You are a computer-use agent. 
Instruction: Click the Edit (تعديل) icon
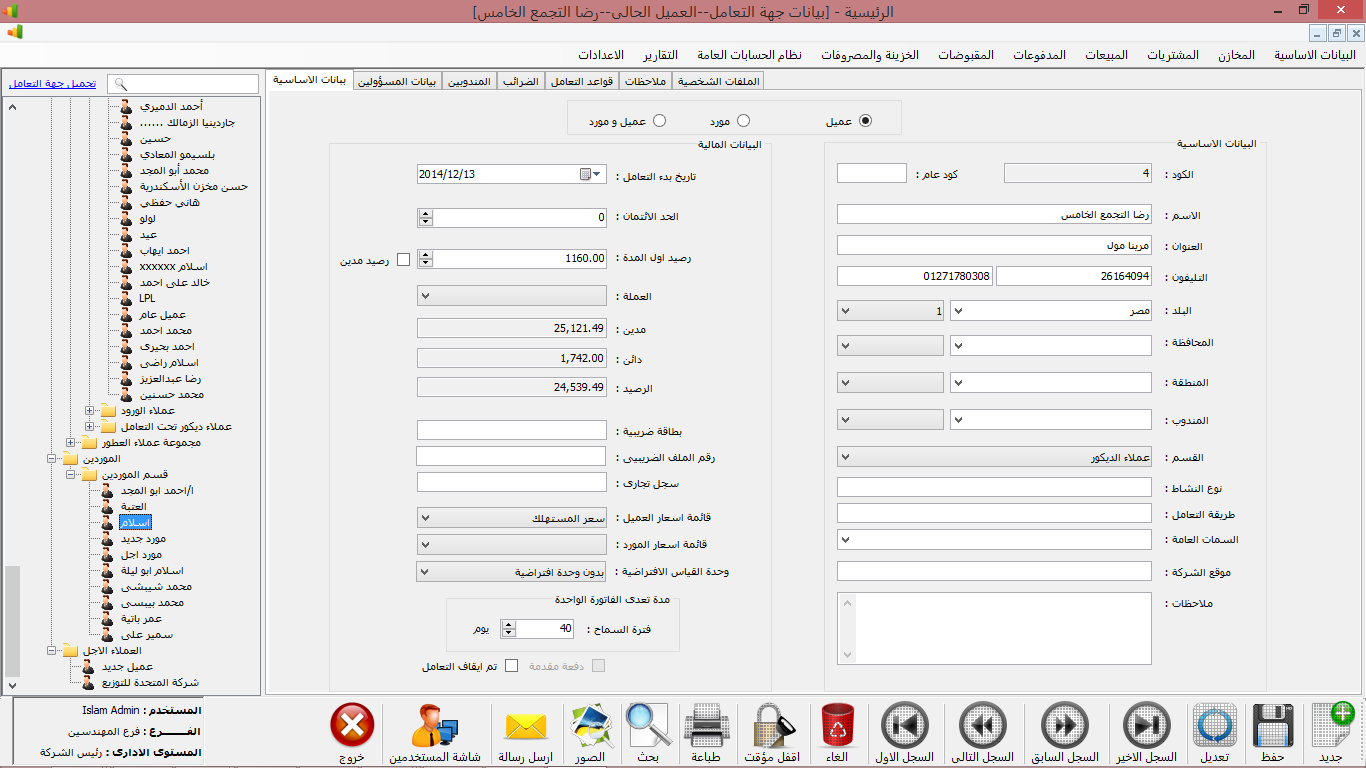point(1214,726)
